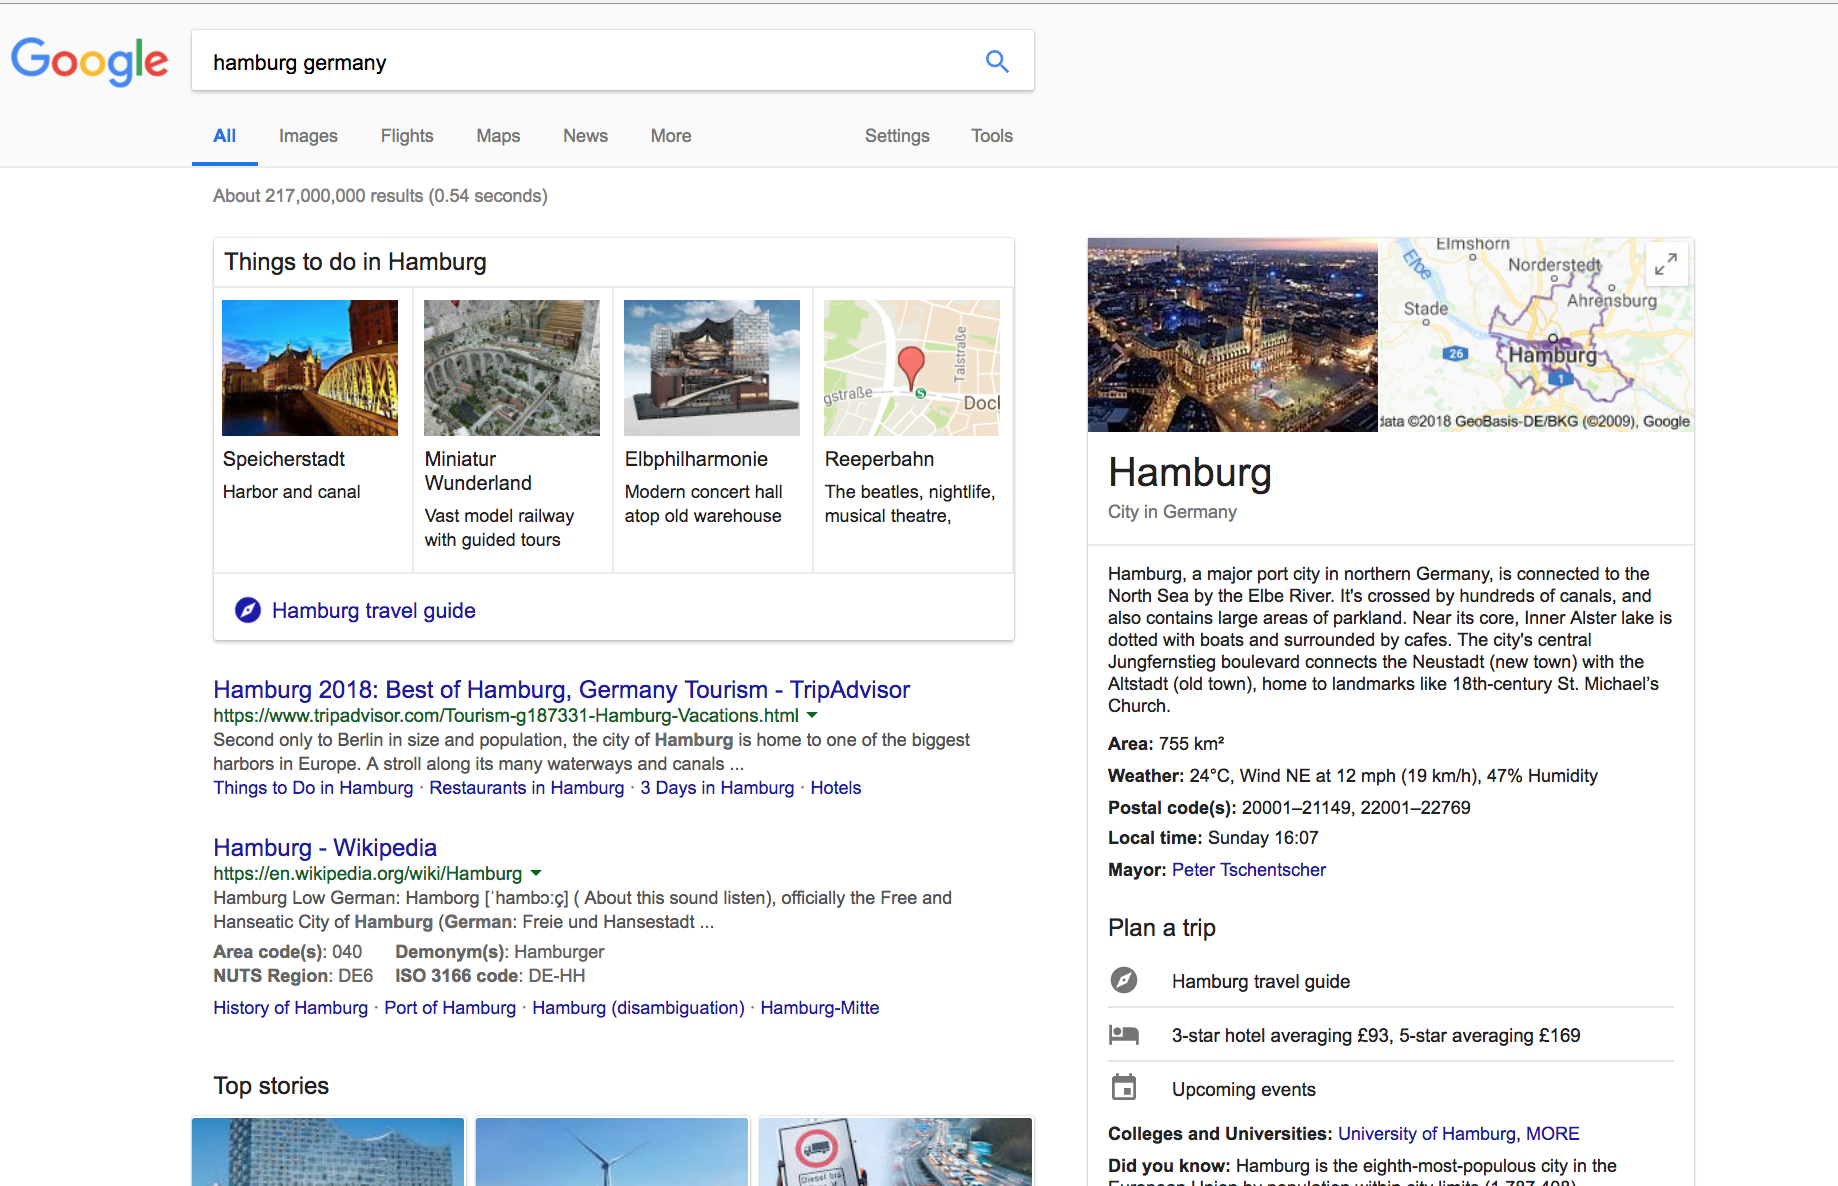
Task: Click the blue search magnifier icon
Action: point(996,61)
